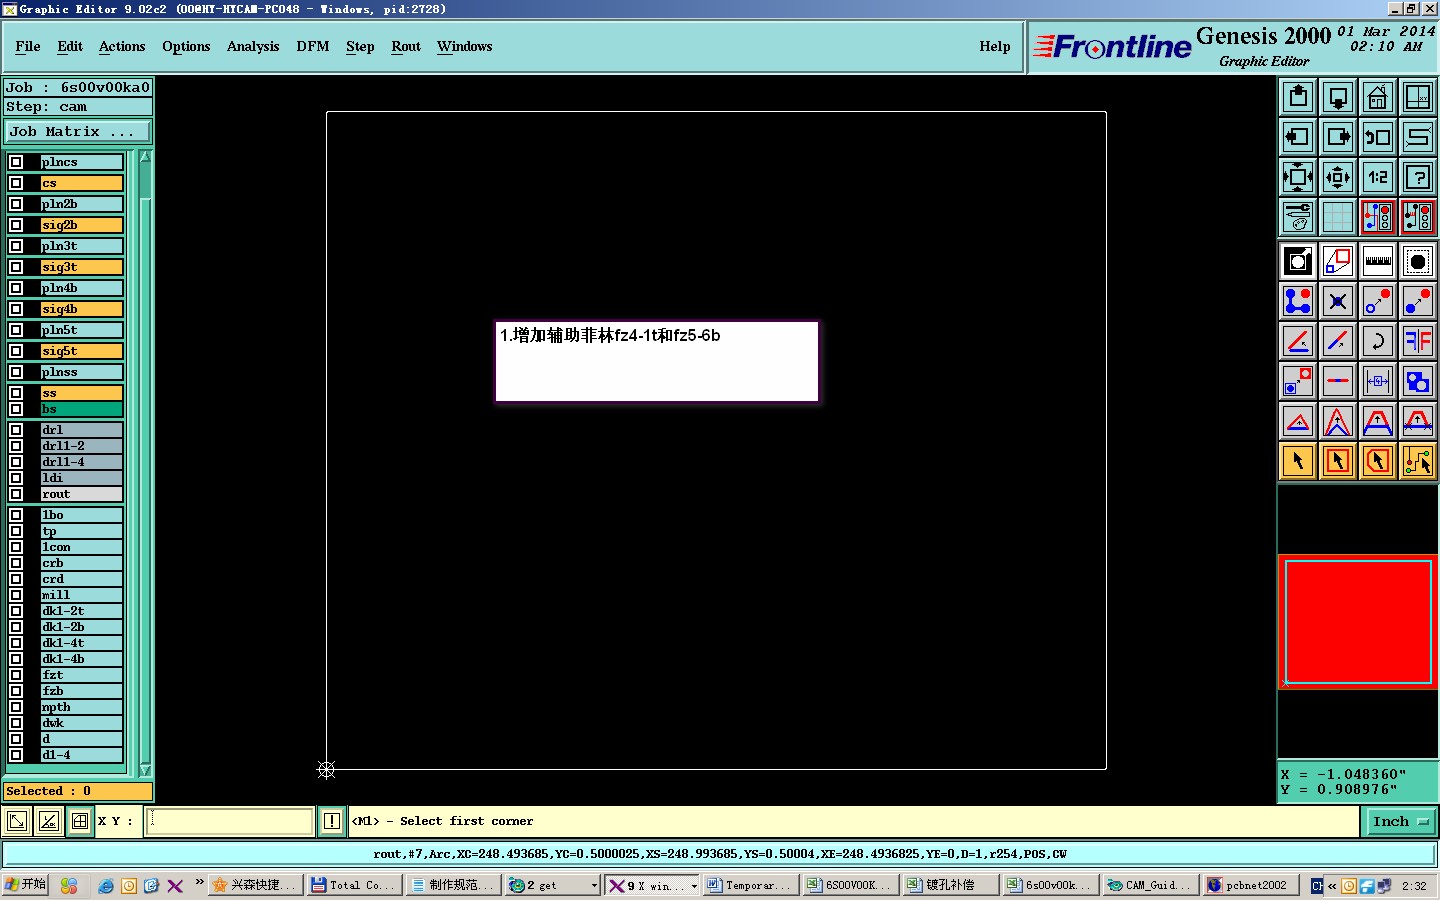Select the layer name d1-4
The height and width of the screenshot is (900, 1440).
[x=81, y=755]
